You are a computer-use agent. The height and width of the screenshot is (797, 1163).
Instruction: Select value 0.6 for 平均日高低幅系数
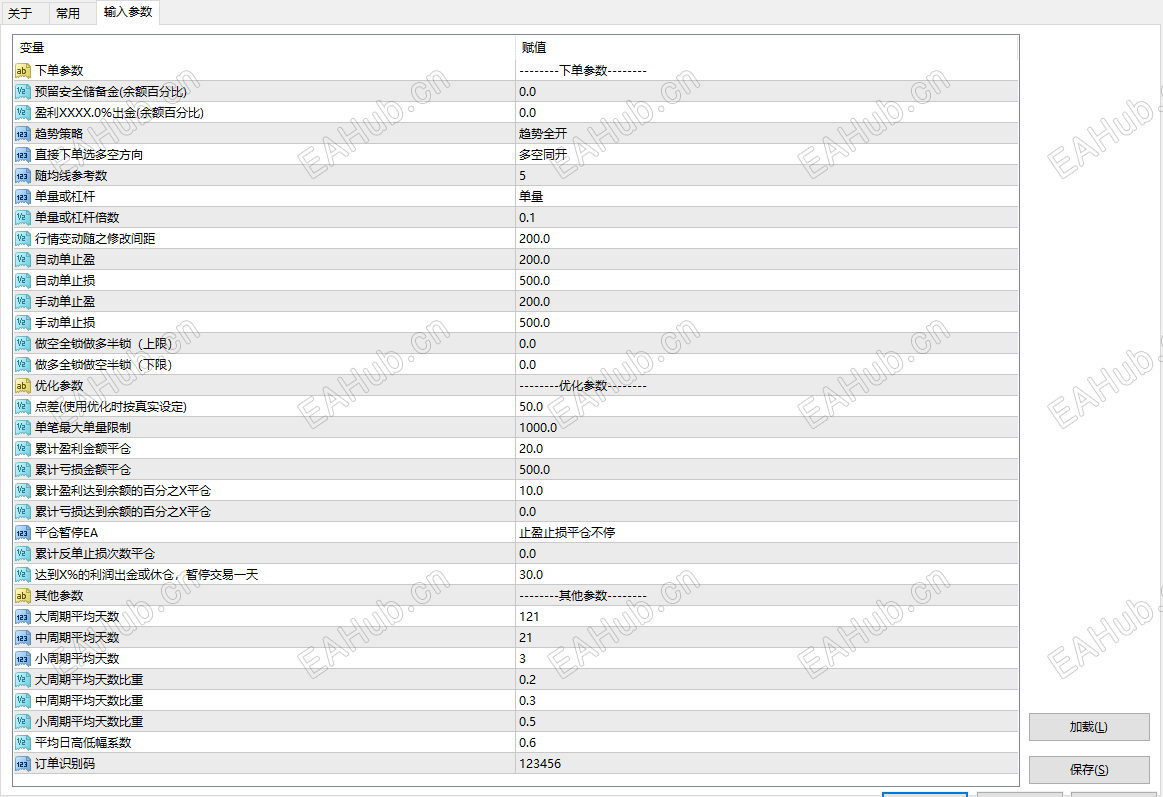click(767, 743)
